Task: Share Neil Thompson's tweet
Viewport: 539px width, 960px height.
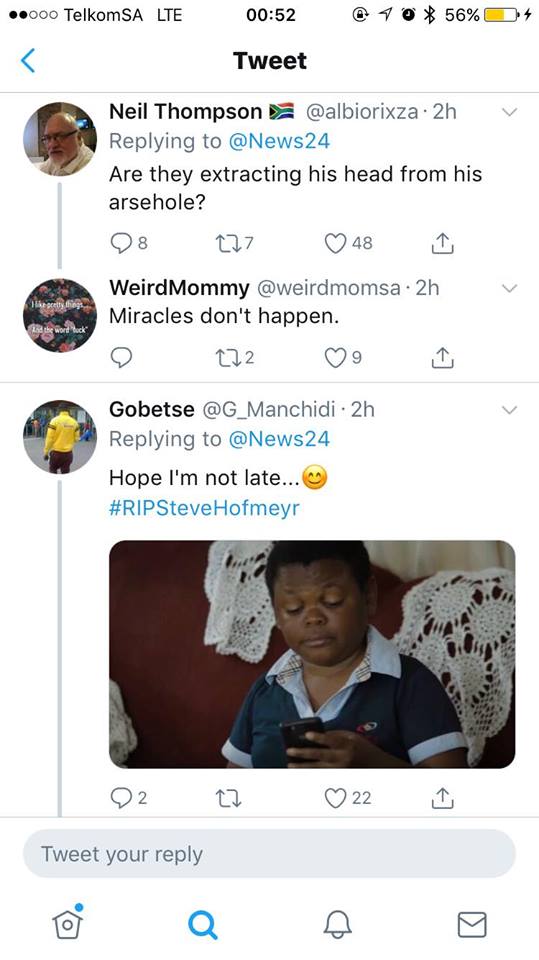Action: 442,243
